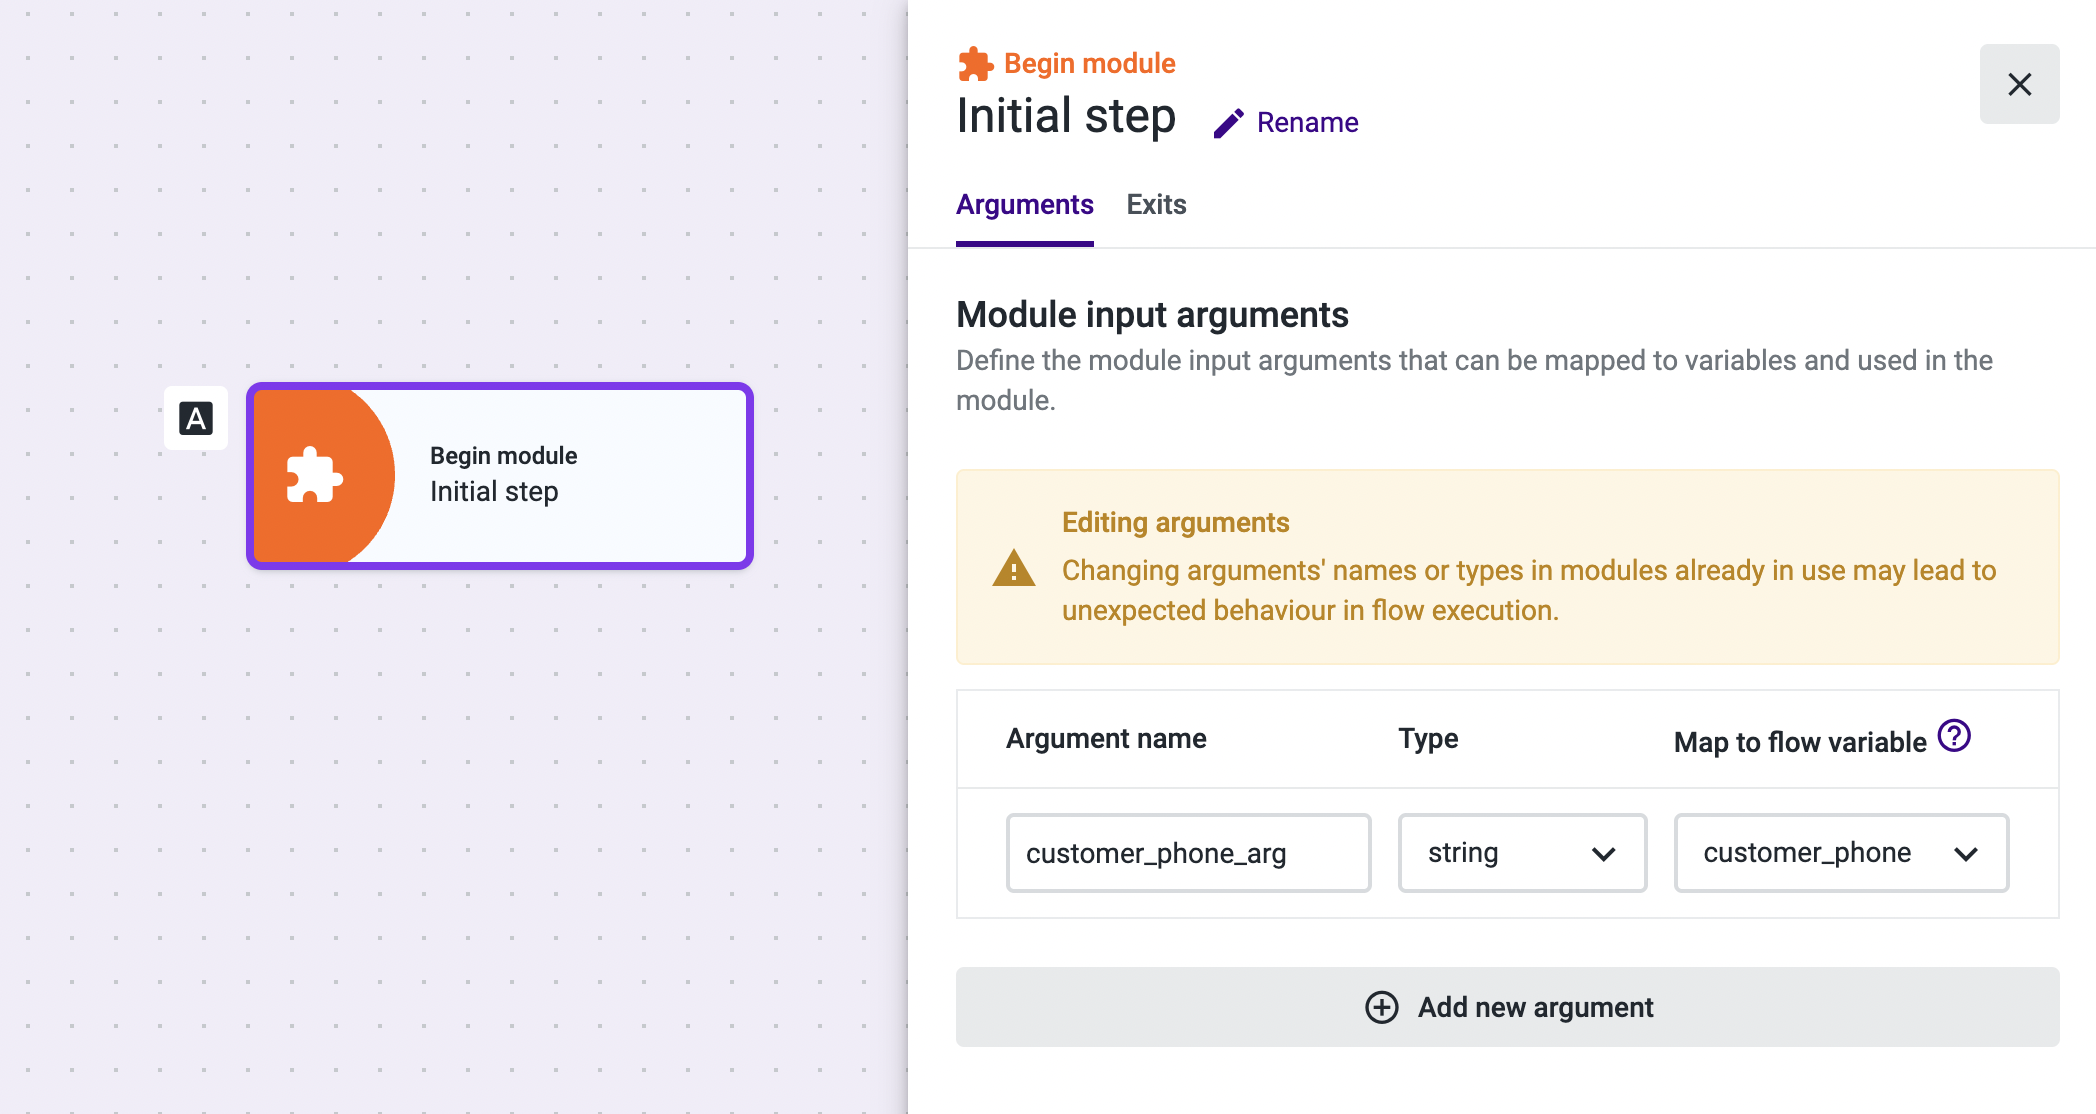Image resolution: width=2096 pixels, height=1114 pixels.
Task: Click the Begin module label in the header
Action: pyautogui.click(x=1089, y=64)
